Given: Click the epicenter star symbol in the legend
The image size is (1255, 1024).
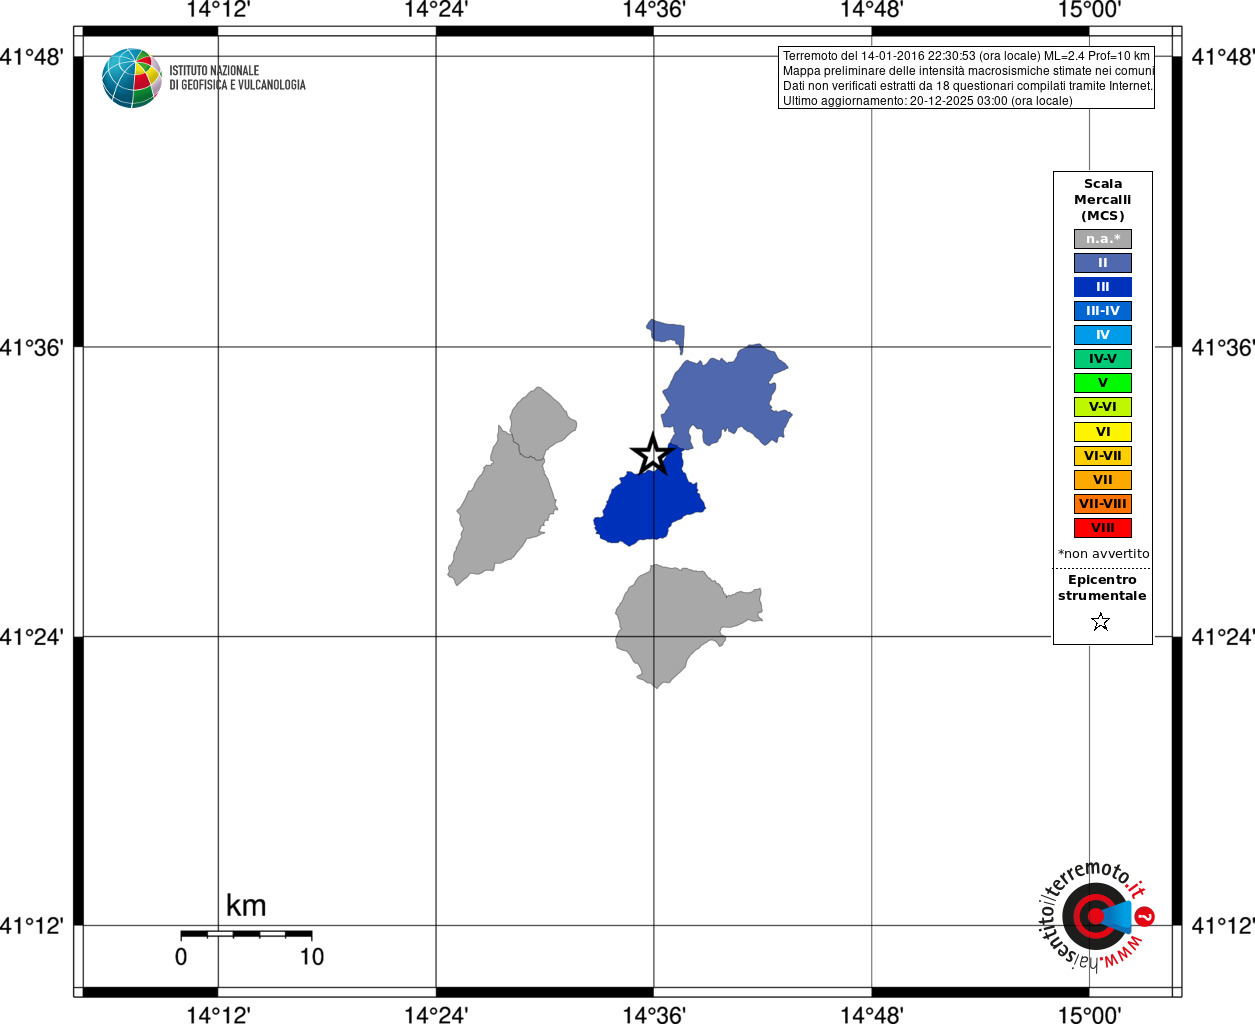Looking at the screenshot, I should tap(1101, 622).
